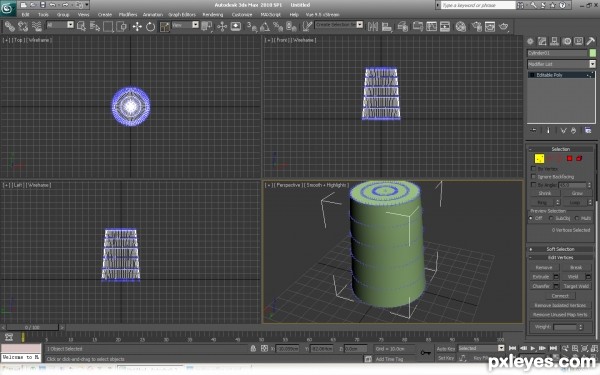Viewport: 600px width, 375px height.
Task: Choose the Select Object tool
Action: tap(81, 26)
